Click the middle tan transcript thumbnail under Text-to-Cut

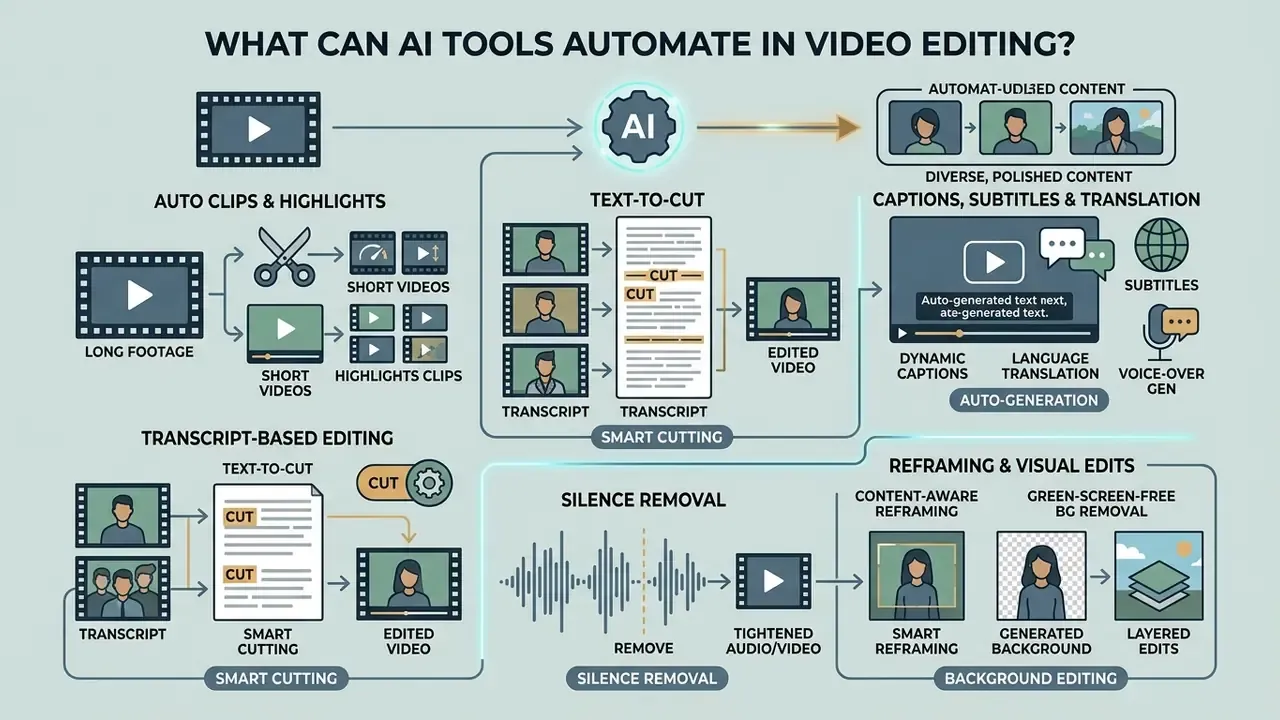click(544, 312)
